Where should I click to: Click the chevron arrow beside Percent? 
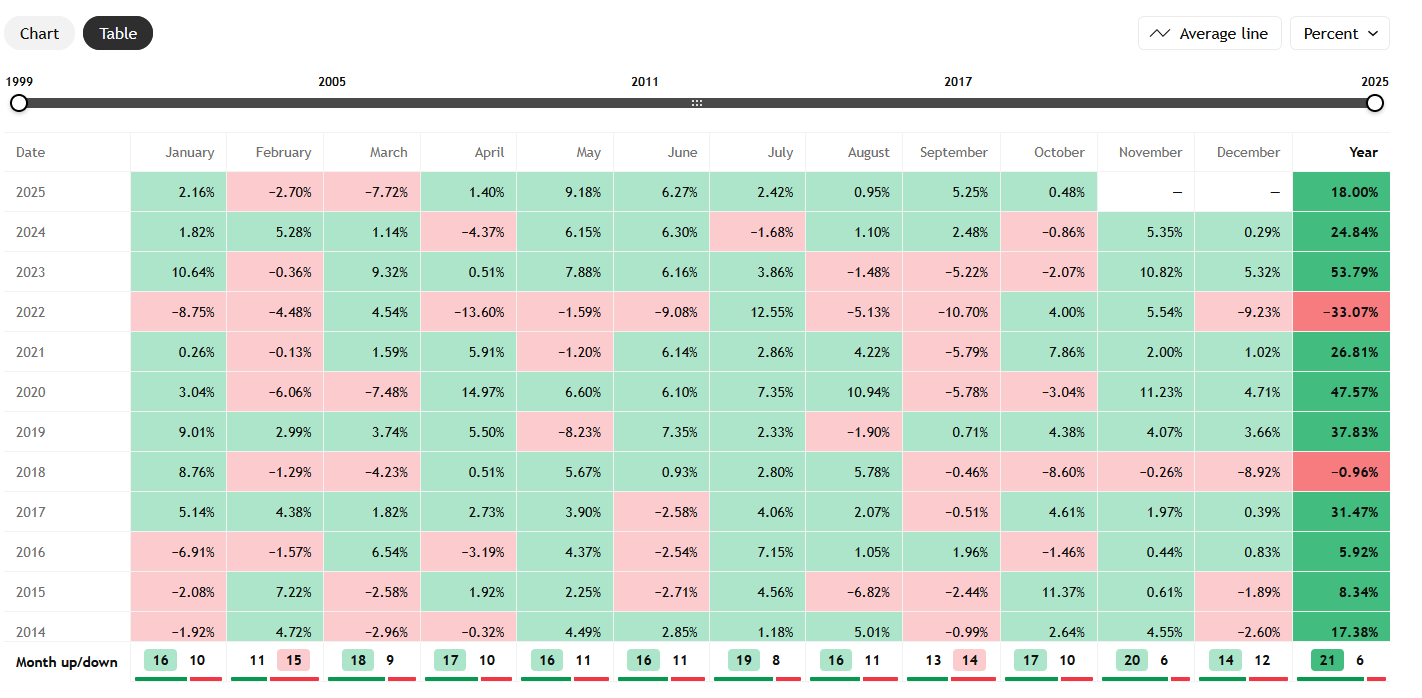1373,33
